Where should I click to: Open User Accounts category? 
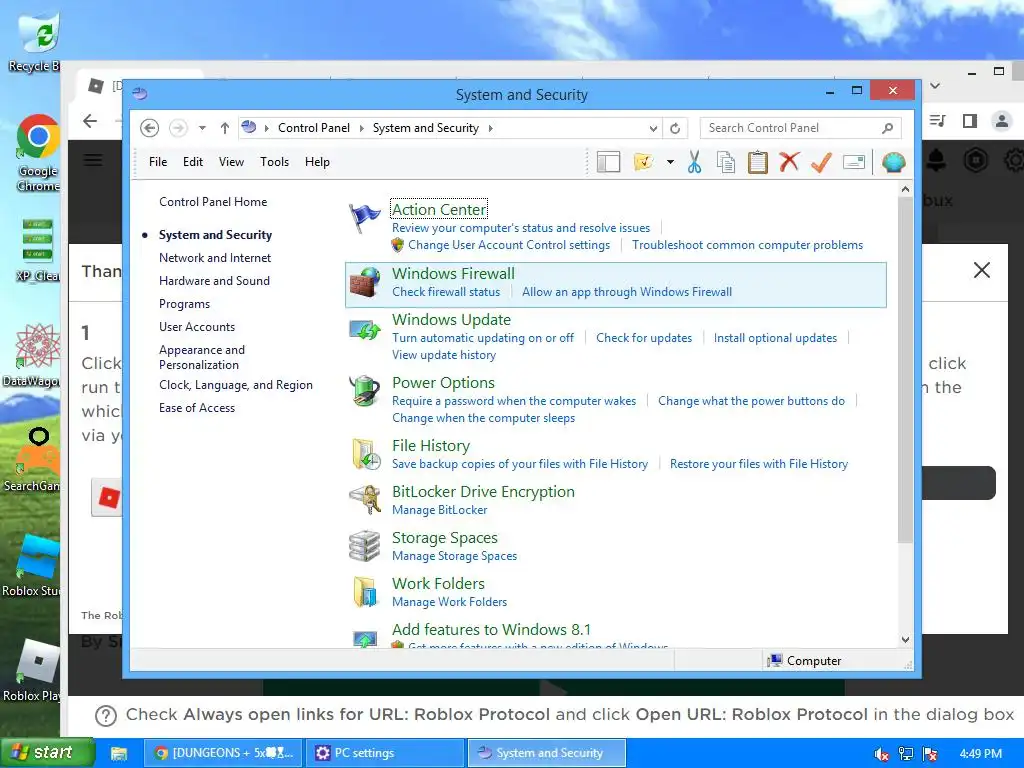tap(197, 327)
